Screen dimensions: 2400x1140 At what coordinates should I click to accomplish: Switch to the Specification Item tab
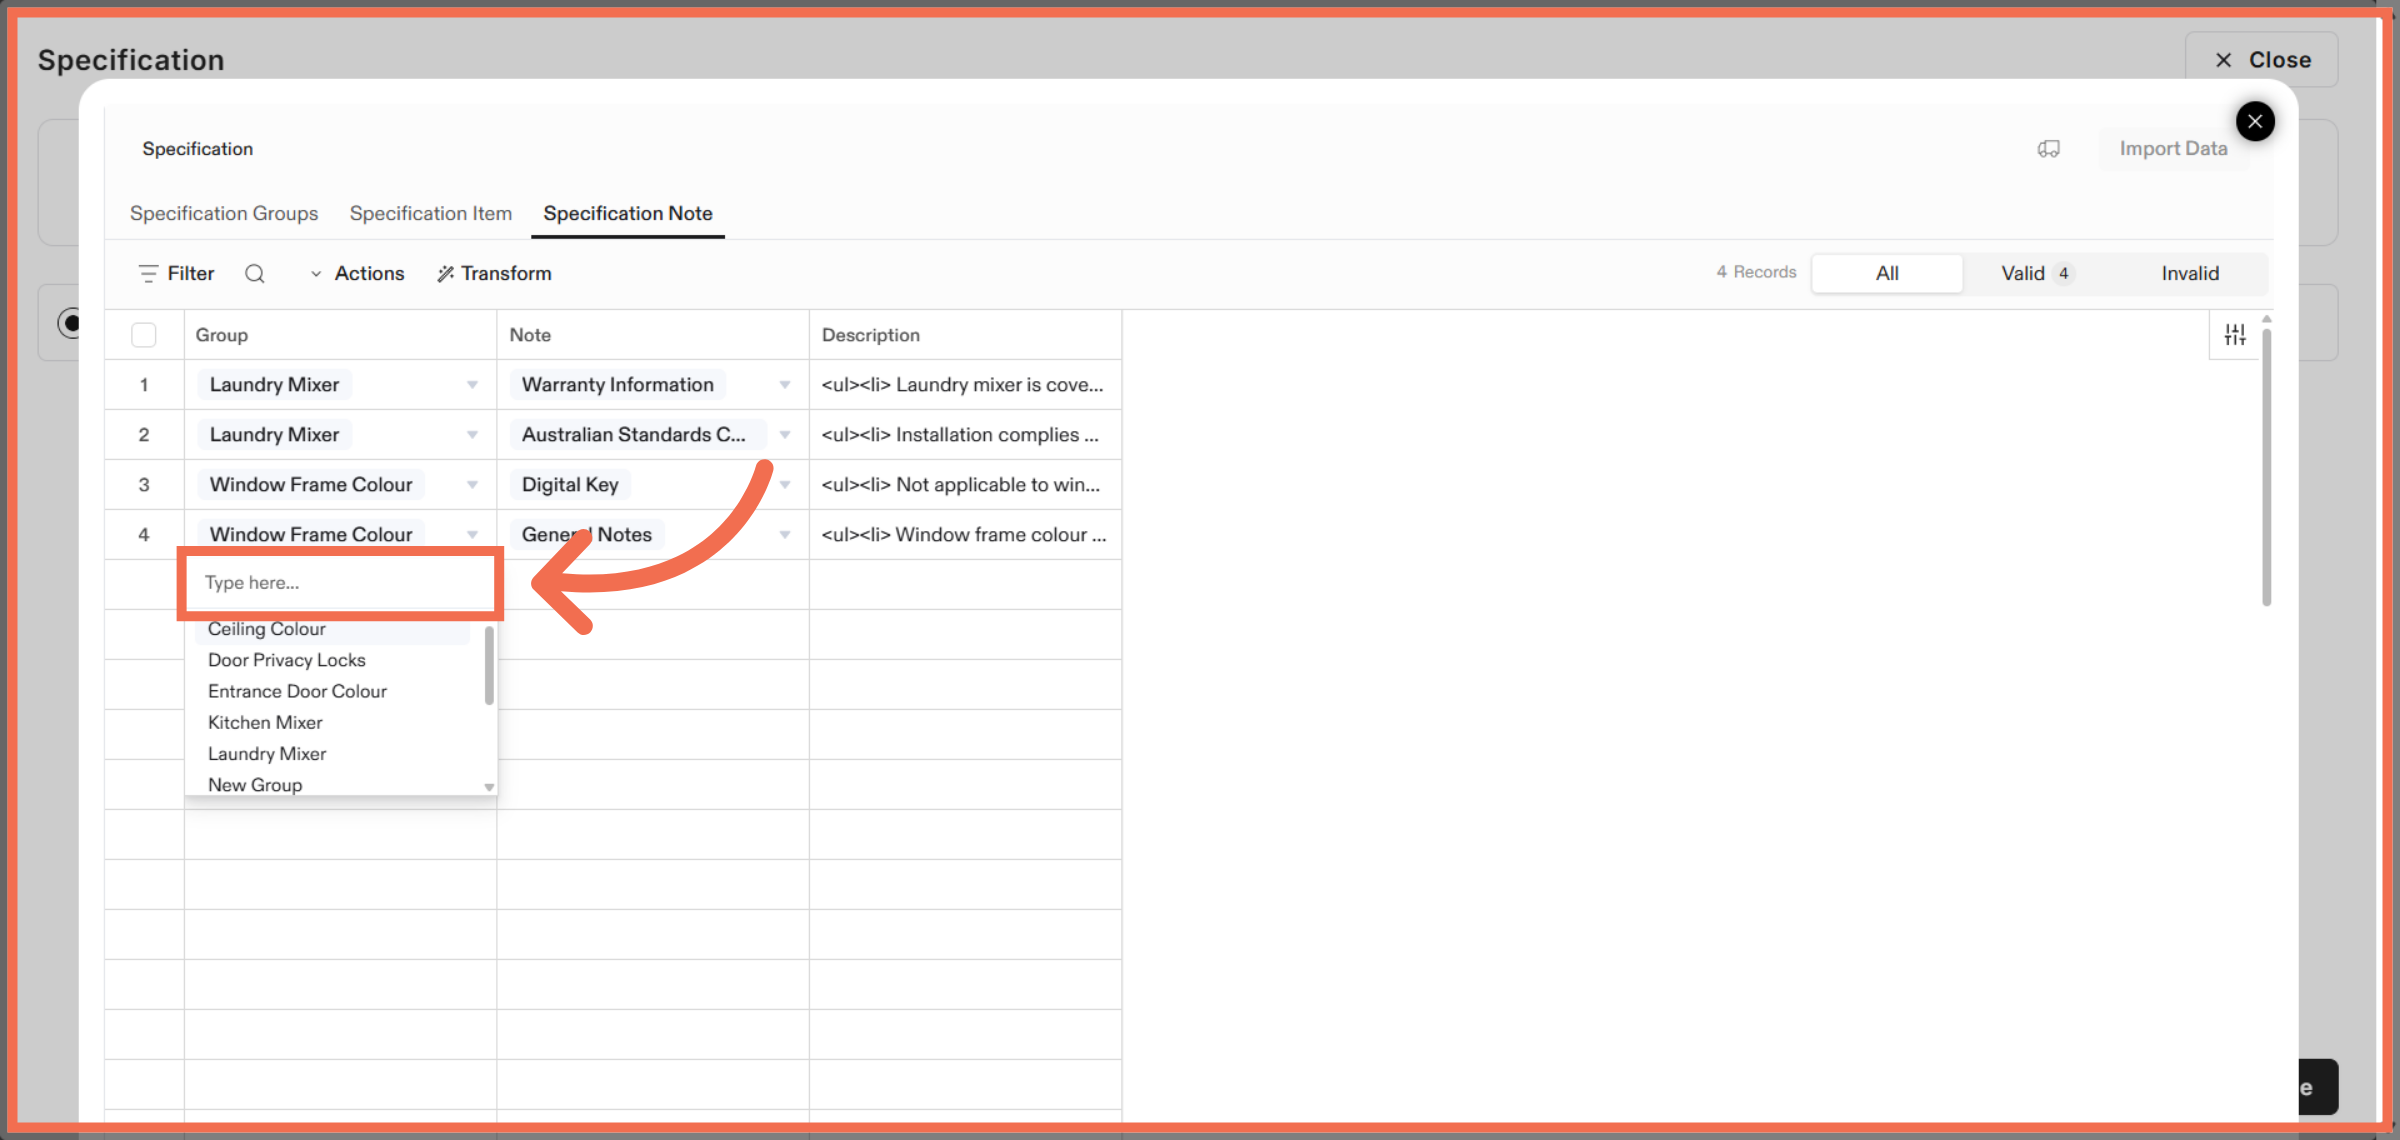pyautogui.click(x=431, y=213)
